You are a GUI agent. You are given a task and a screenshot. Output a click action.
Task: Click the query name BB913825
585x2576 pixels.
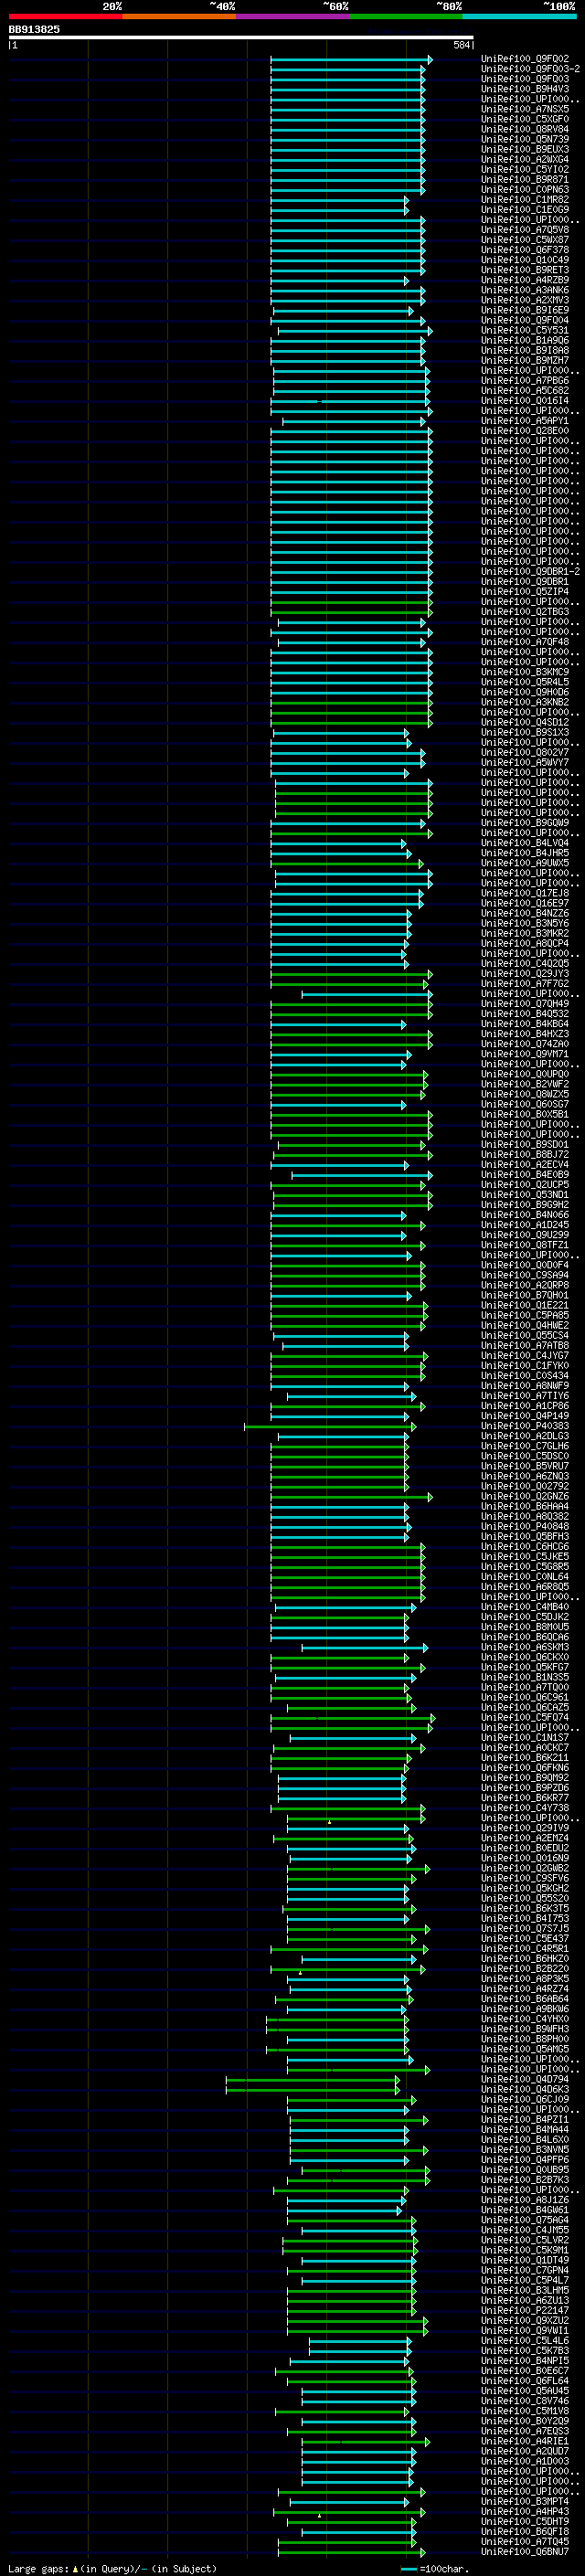pos(34,29)
